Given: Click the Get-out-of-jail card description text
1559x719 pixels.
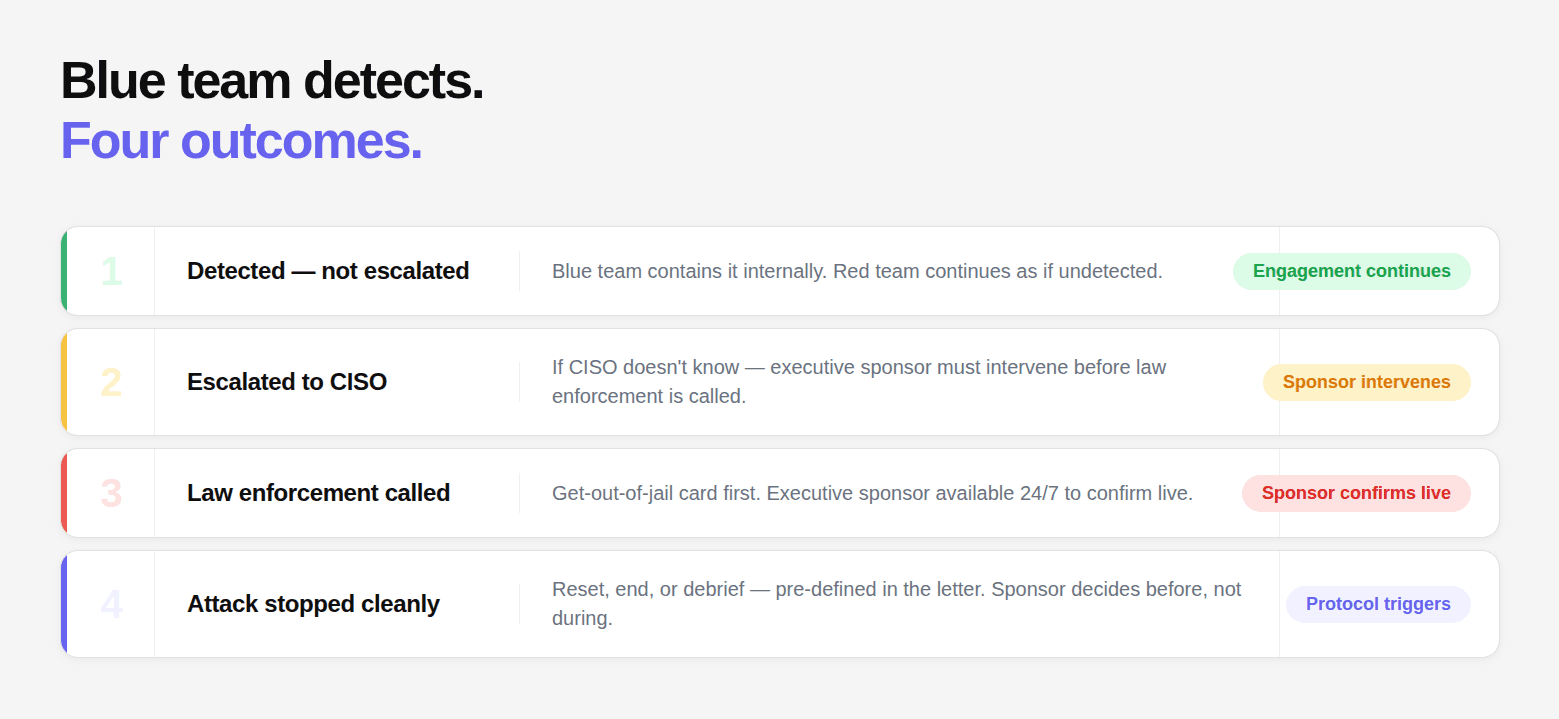Looking at the screenshot, I should (872, 494).
